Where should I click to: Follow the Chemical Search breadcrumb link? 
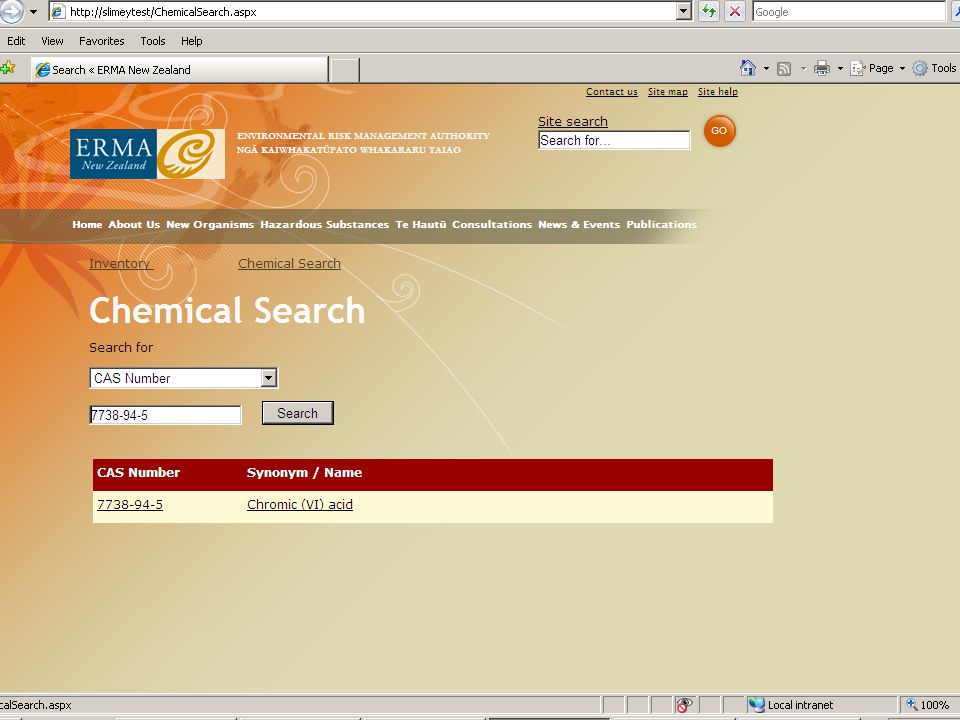pyautogui.click(x=289, y=263)
